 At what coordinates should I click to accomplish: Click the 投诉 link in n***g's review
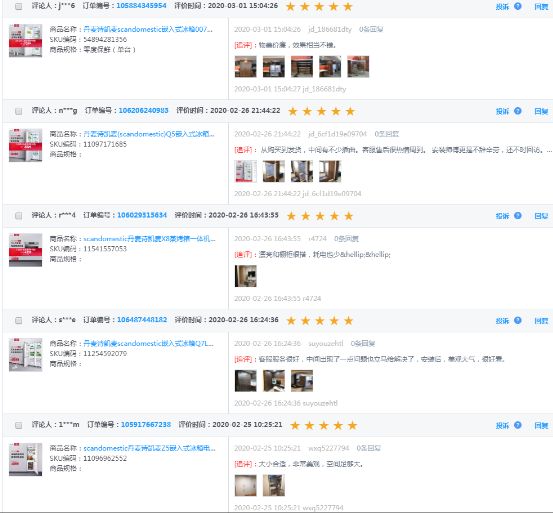502,111
